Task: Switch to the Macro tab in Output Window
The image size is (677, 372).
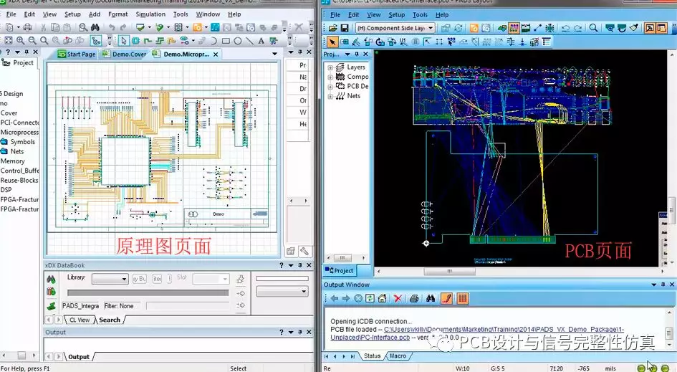Action: [x=398, y=356]
